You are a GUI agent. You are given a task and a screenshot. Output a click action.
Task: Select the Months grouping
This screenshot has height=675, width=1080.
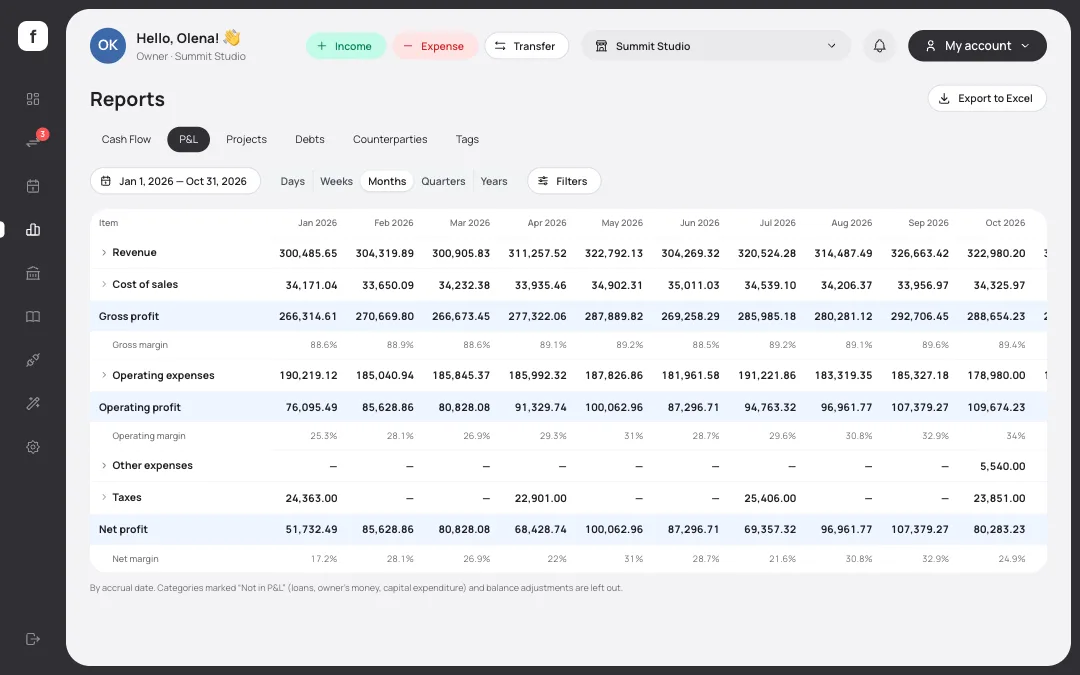[x=387, y=181]
